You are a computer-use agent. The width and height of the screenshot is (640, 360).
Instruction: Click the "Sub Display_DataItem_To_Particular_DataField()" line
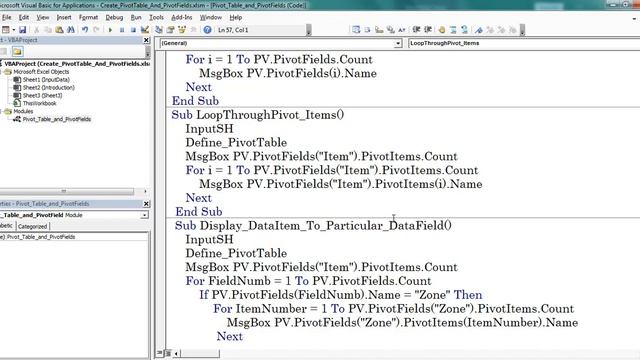(x=313, y=225)
